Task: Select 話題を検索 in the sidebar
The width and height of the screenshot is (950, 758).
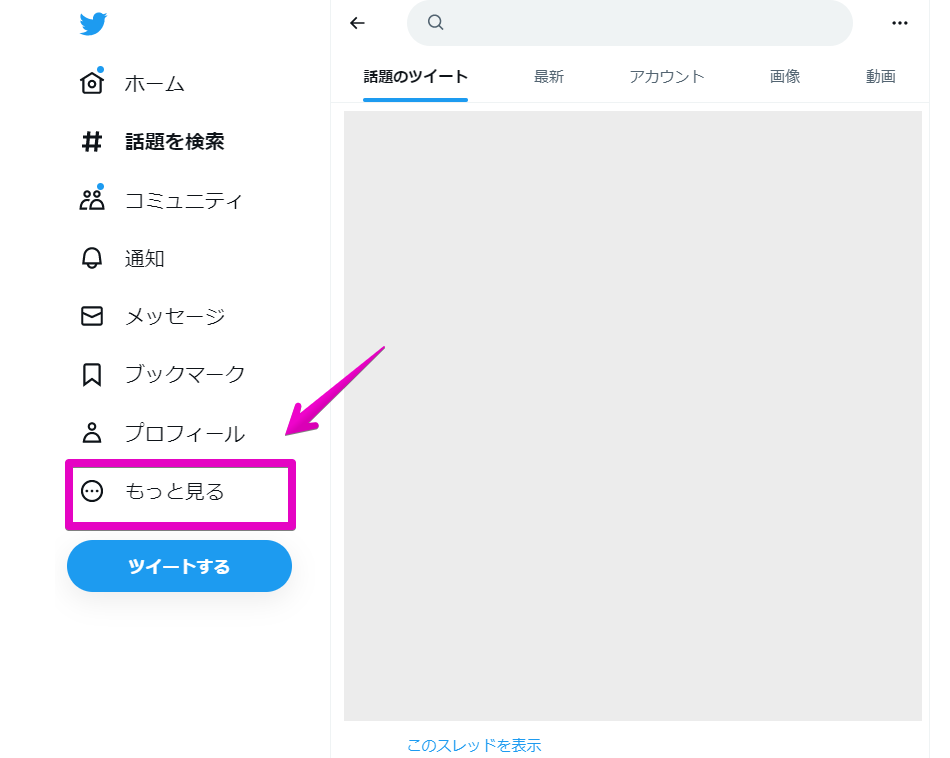Action: click(174, 142)
